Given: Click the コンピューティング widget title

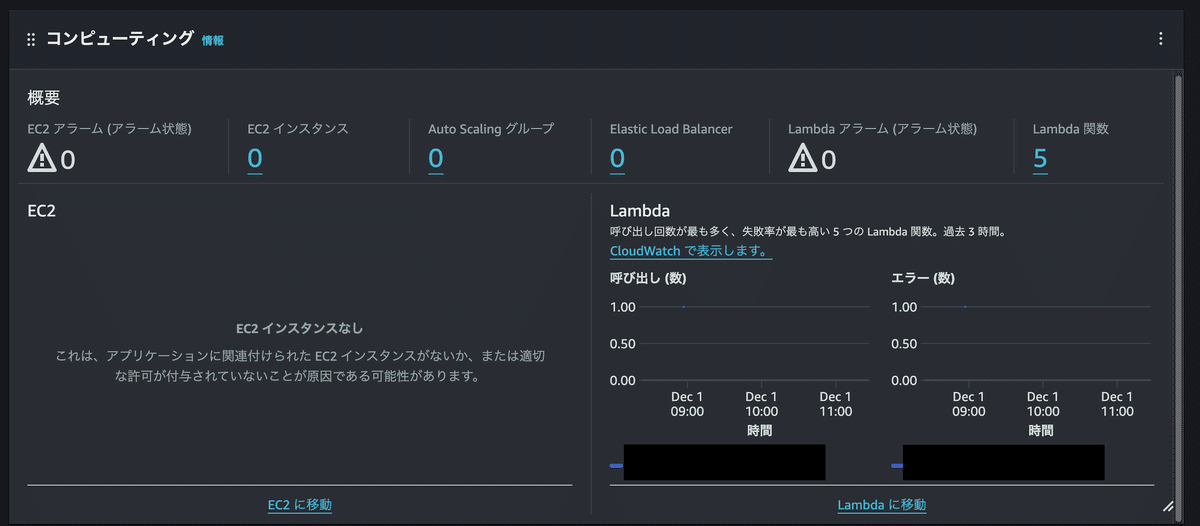Looking at the screenshot, I should pos(120,39).
